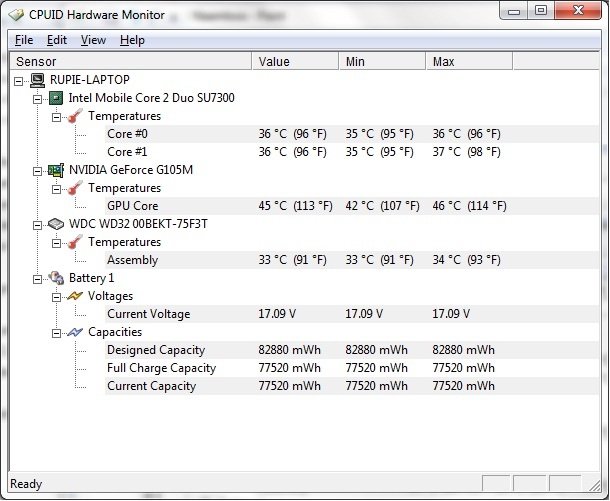Image resolution: width=610 pixels, height=501 pixels.
Task: Select the Assembly row
Action: 352,260
